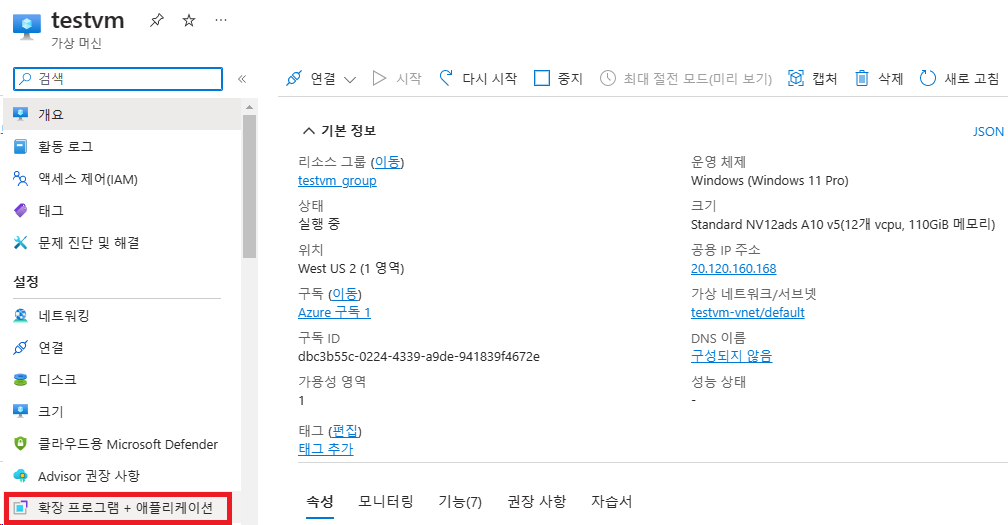The width and height of the screenshot is (1008, 525).
Task: Click 이동 link next to 구독
Action: click(x=345, y=294)
